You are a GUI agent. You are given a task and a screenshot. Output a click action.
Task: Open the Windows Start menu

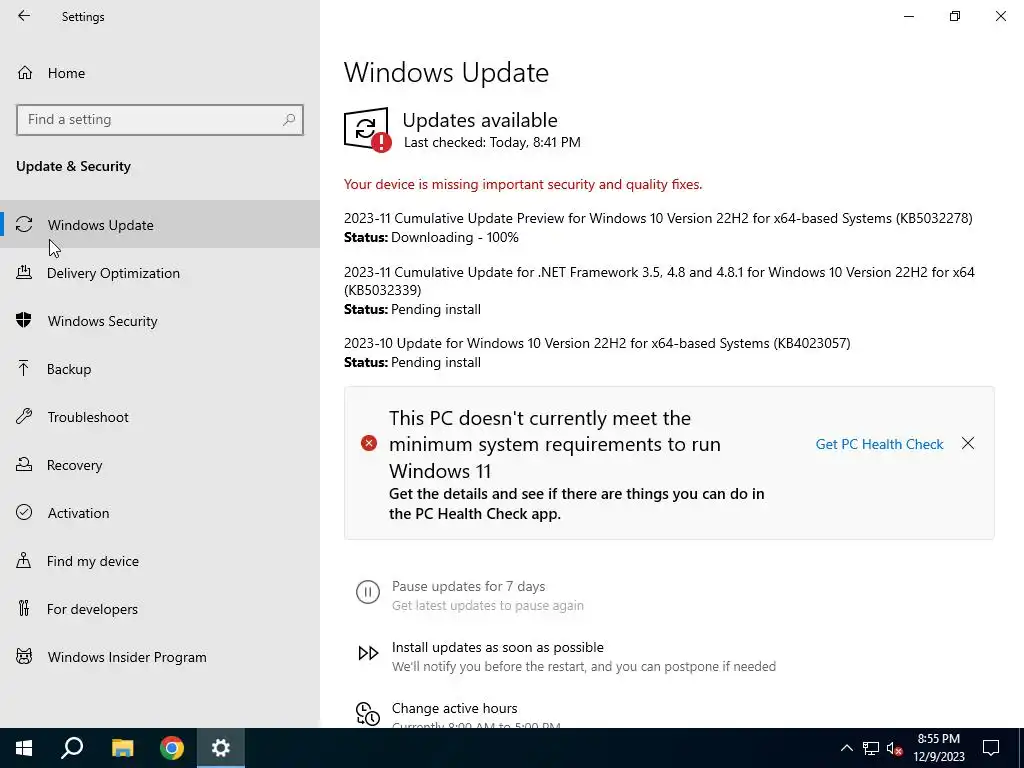click(24, 748)
